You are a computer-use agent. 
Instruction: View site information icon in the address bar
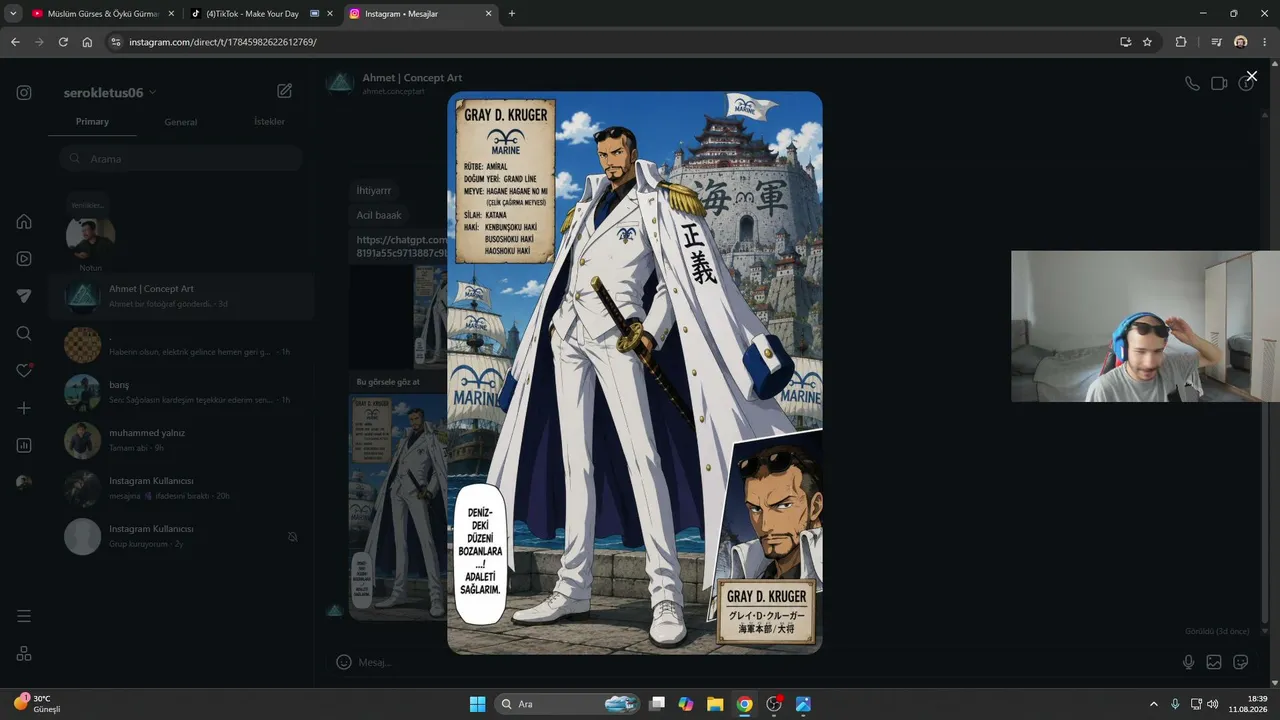116,42
